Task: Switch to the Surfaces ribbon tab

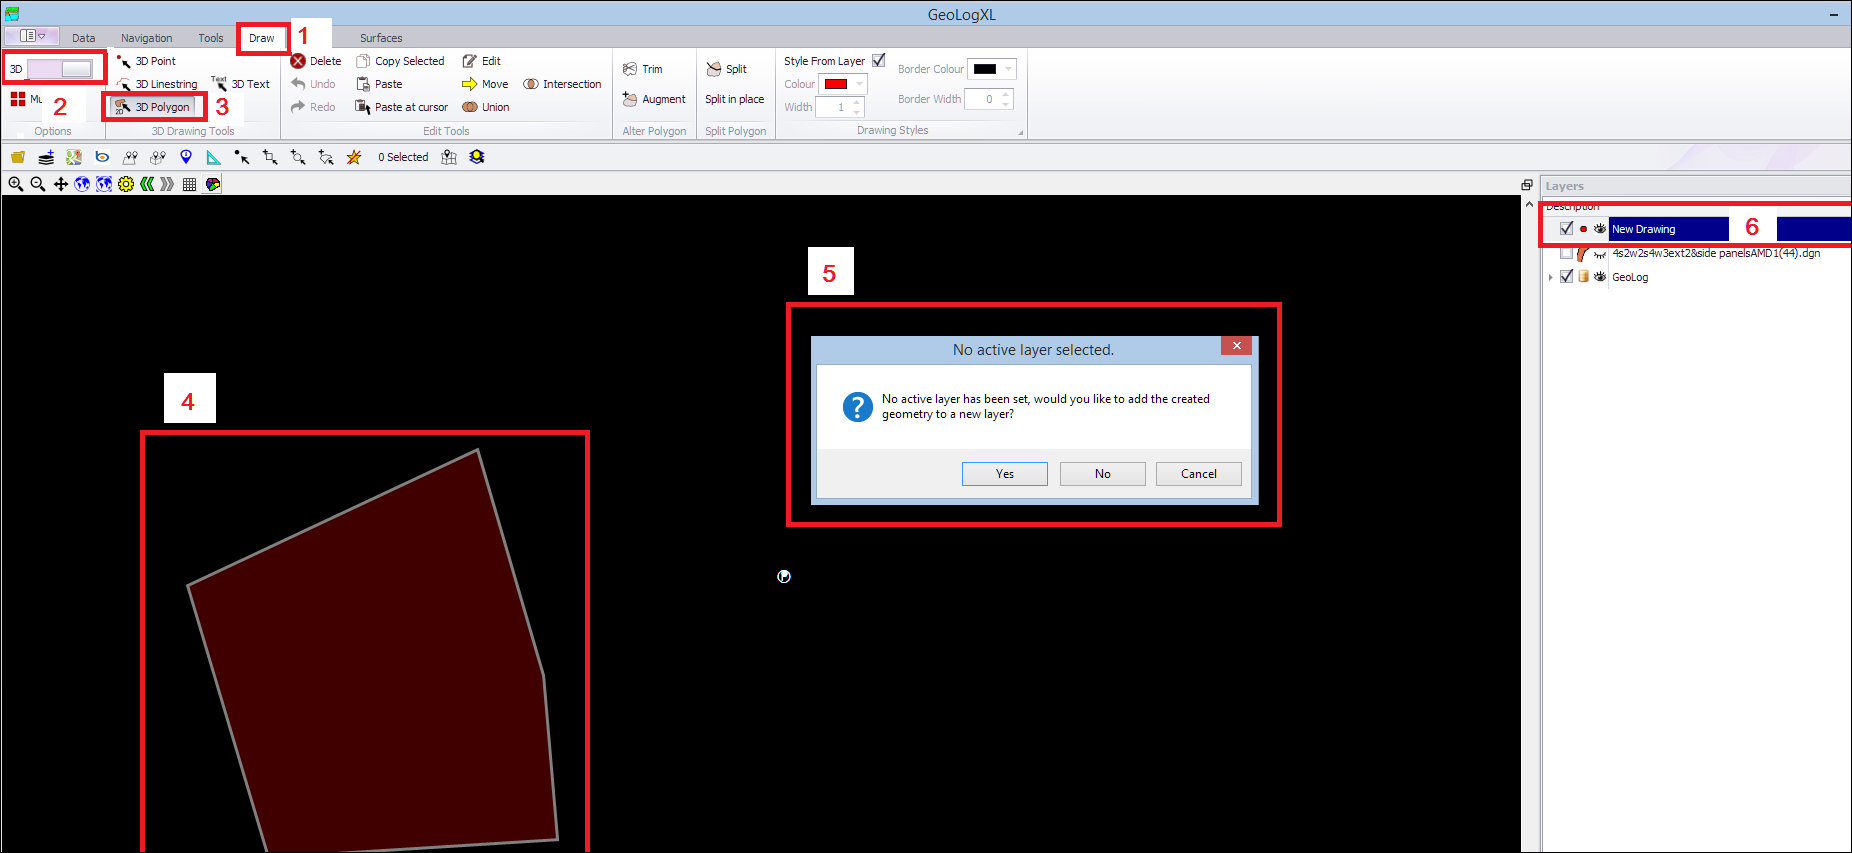Action: click(381, 38)
